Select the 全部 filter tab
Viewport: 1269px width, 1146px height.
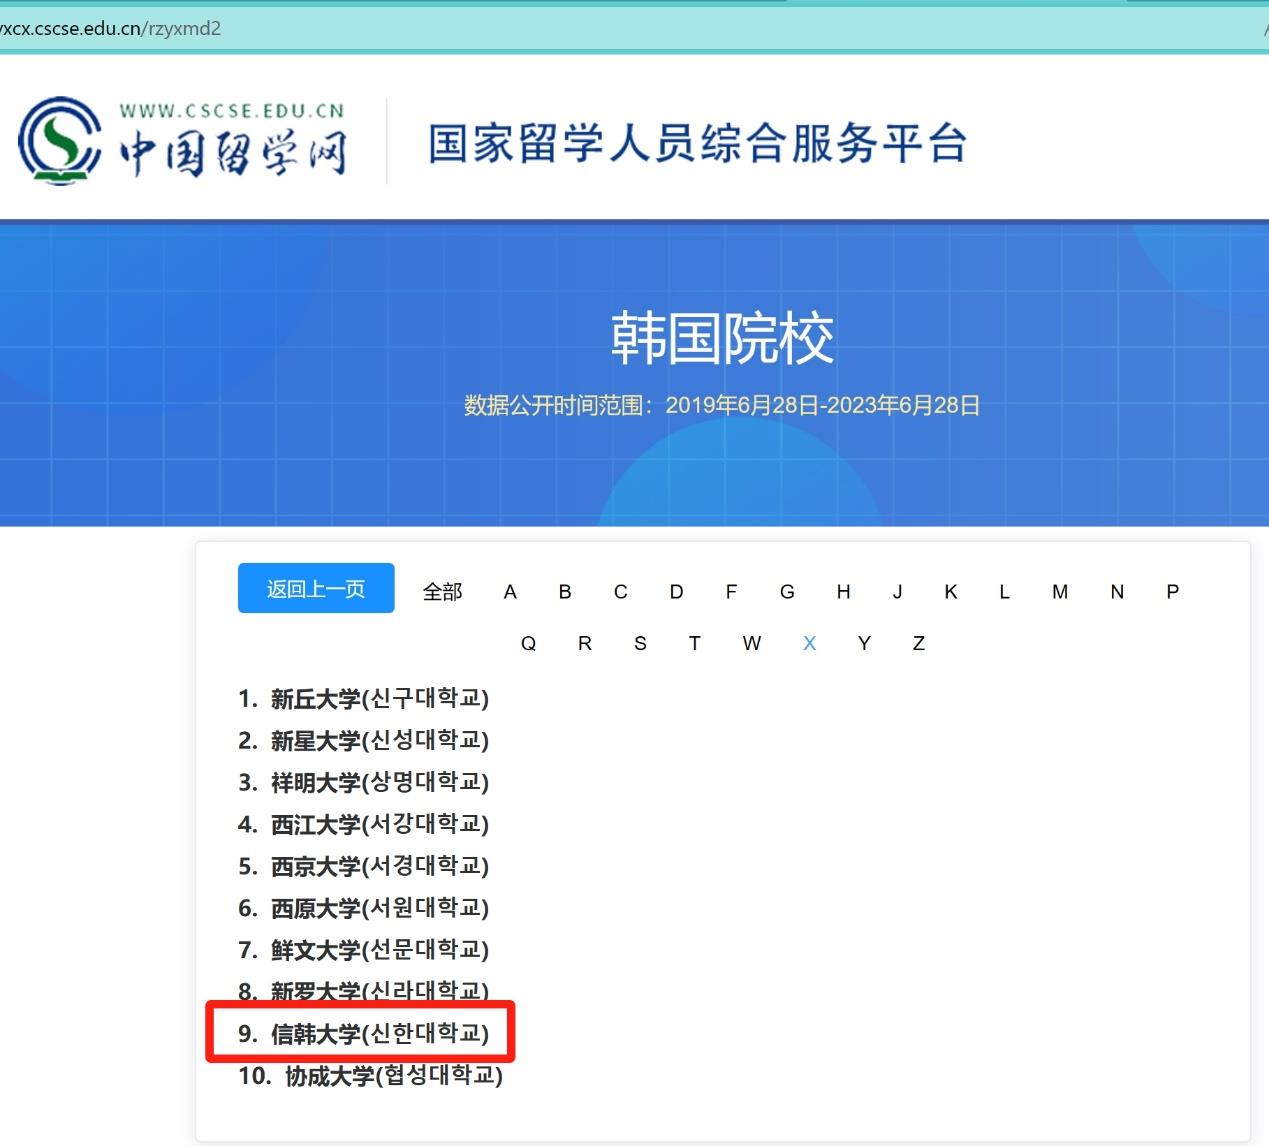[442, 592]
